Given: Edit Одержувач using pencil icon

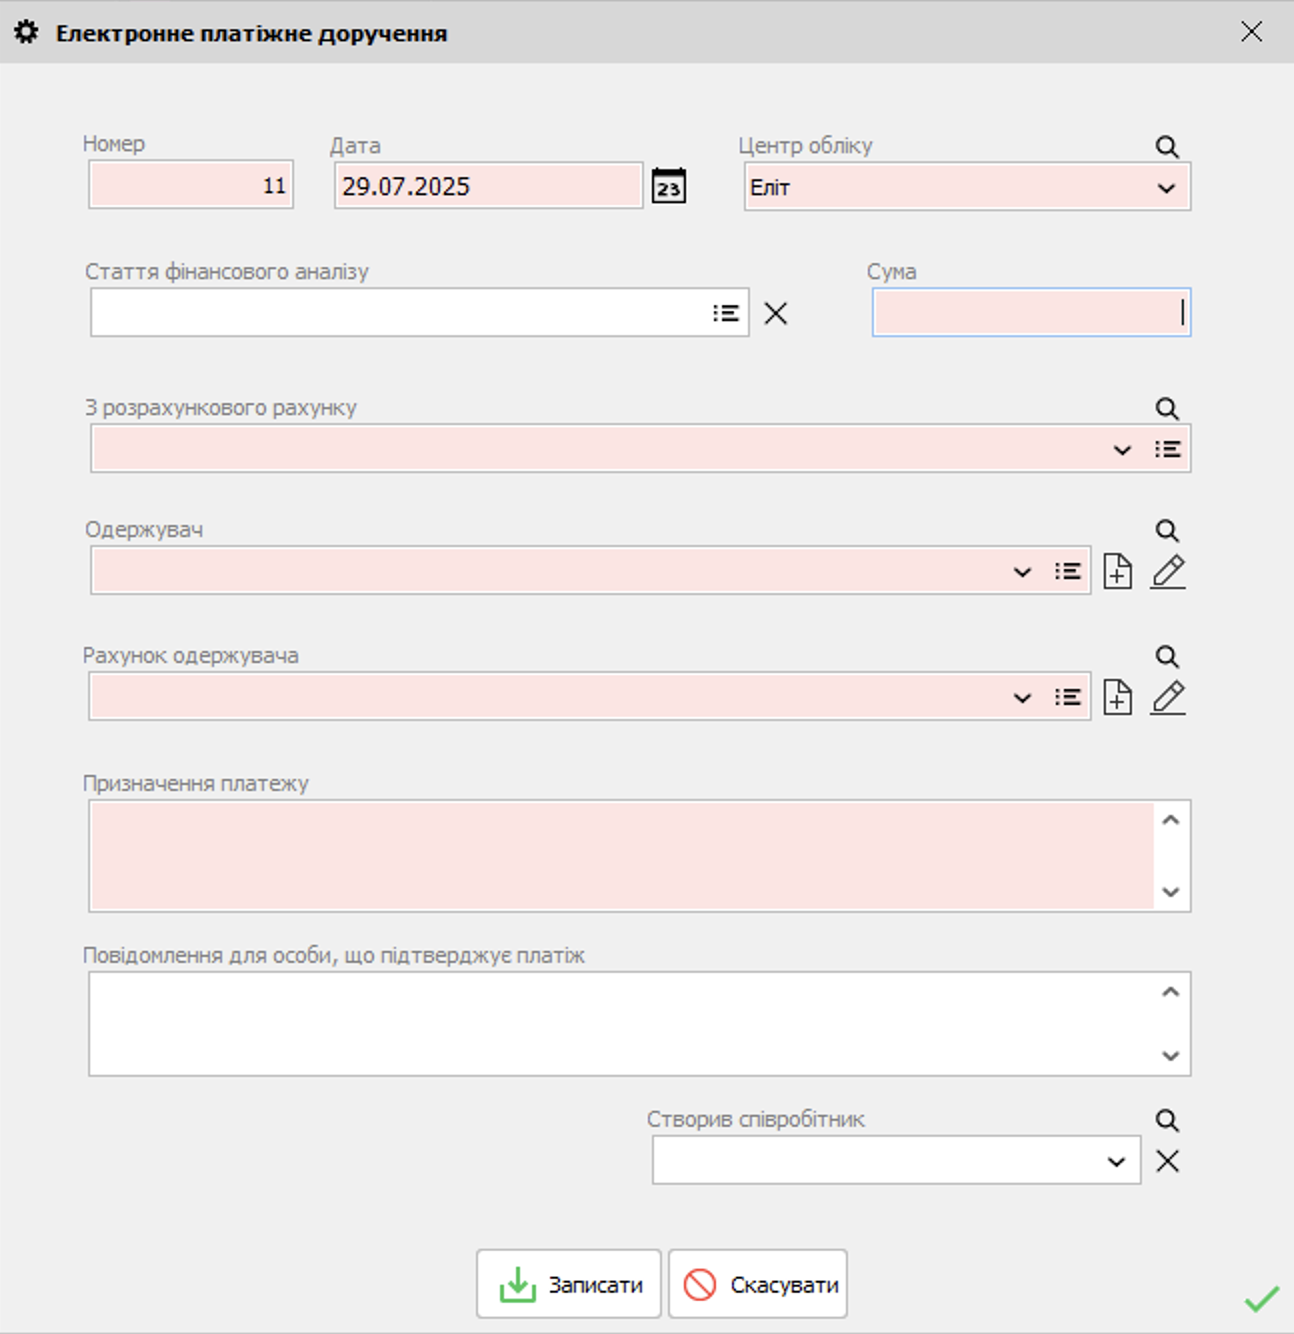Looking at the screenshot, I should [1167, 571].
